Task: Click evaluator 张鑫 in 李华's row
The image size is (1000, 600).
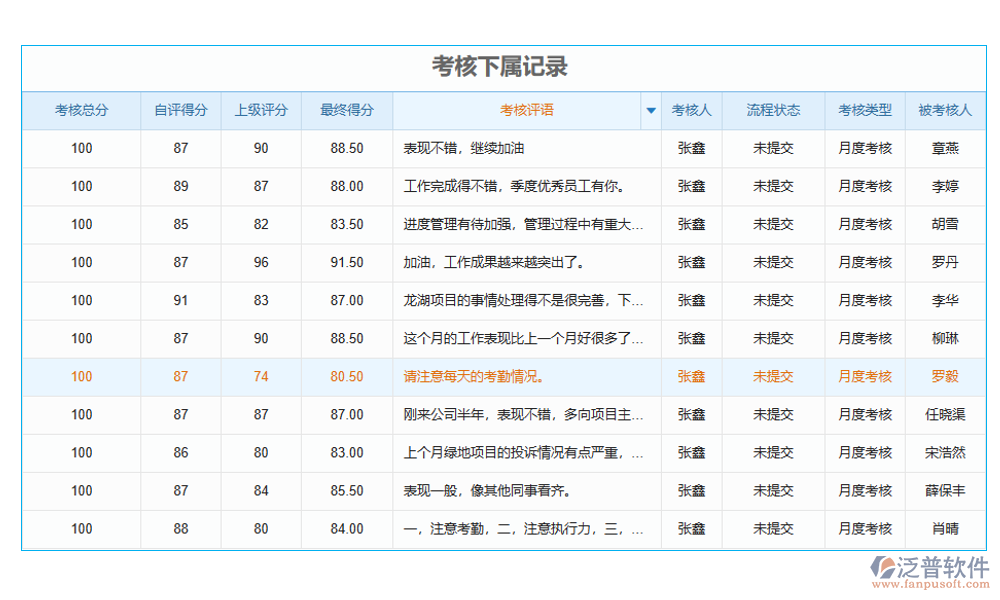Action: [x=691, y=300]
